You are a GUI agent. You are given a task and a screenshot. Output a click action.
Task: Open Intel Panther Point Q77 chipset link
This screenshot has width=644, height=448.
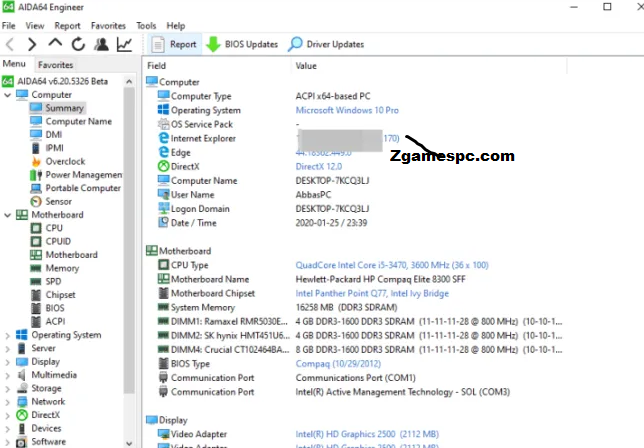[x=372, y=293]
